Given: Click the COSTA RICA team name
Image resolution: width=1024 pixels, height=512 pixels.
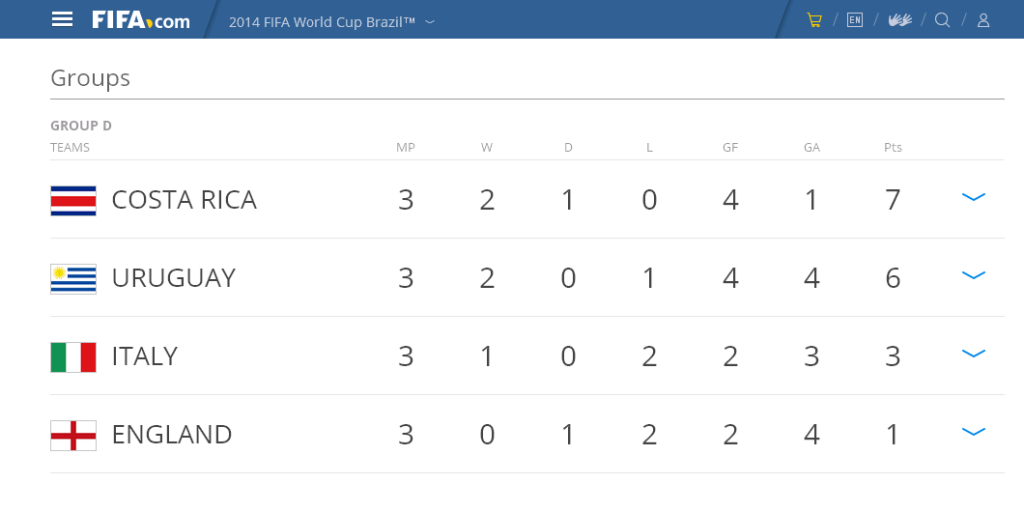Looking at the screenshot, I should 184,200.
